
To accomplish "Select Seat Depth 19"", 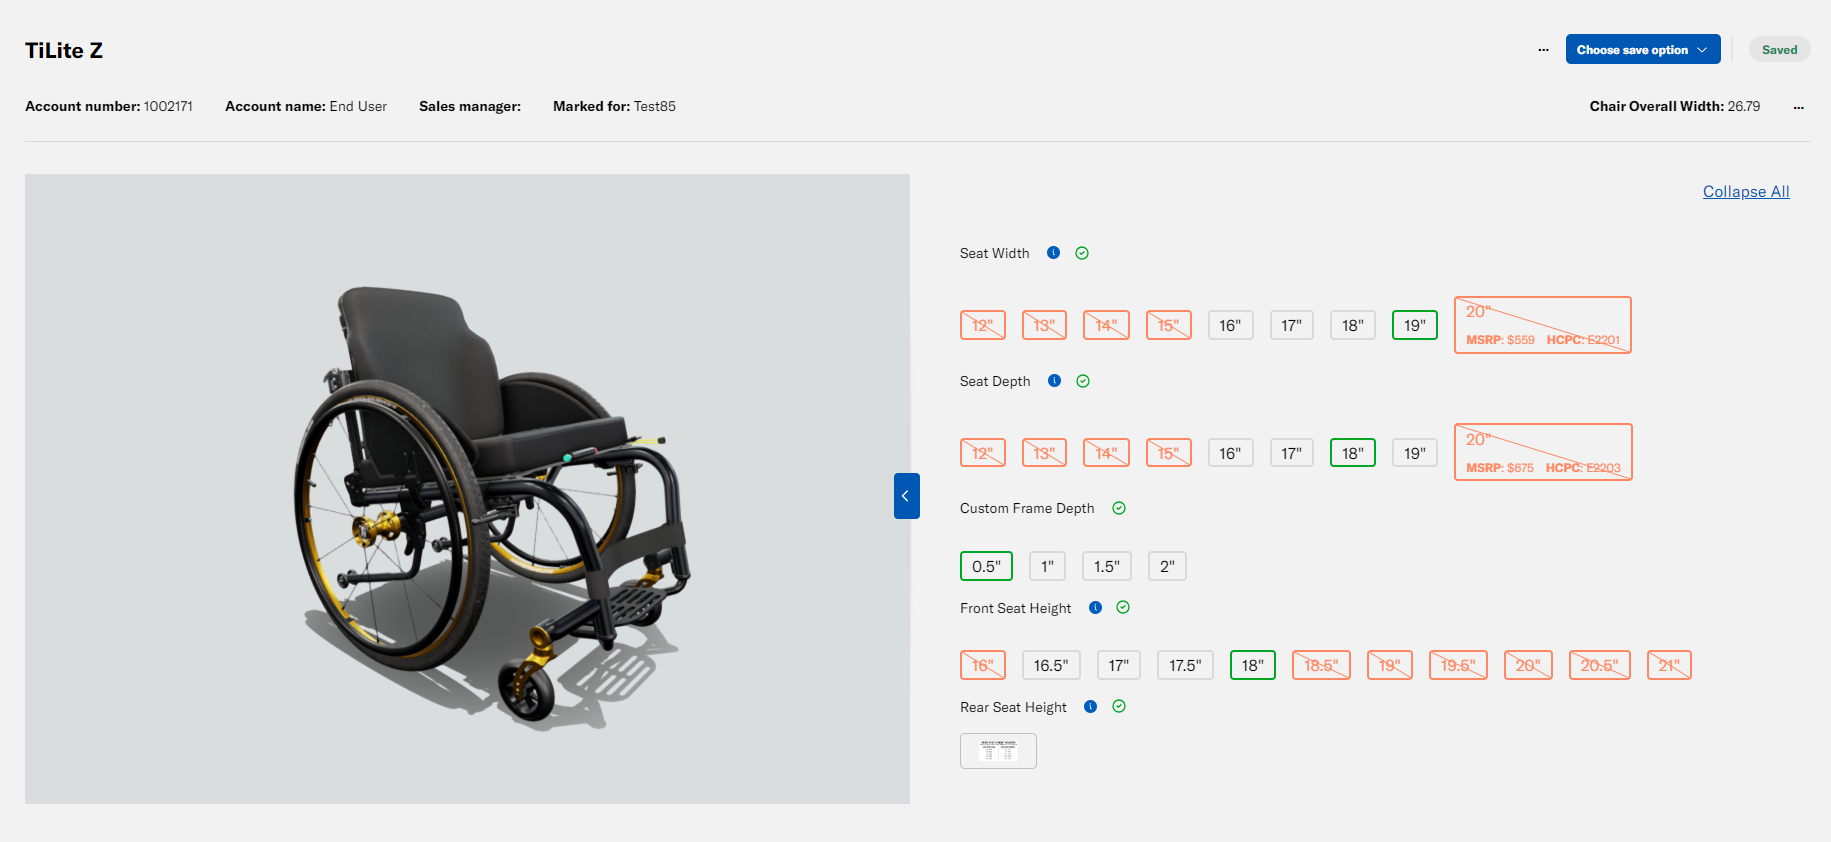I will 1415,453.
